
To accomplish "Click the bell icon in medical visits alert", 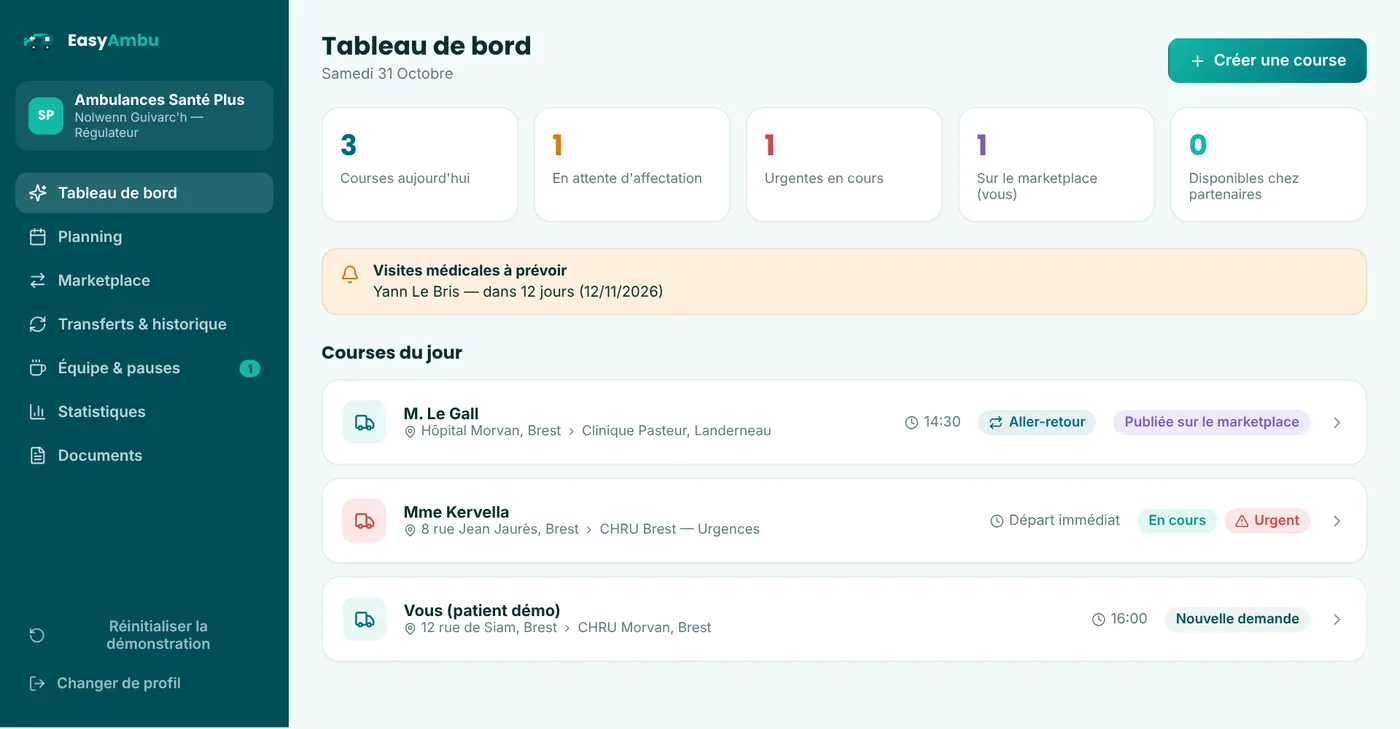I will (x=350, y=274).
